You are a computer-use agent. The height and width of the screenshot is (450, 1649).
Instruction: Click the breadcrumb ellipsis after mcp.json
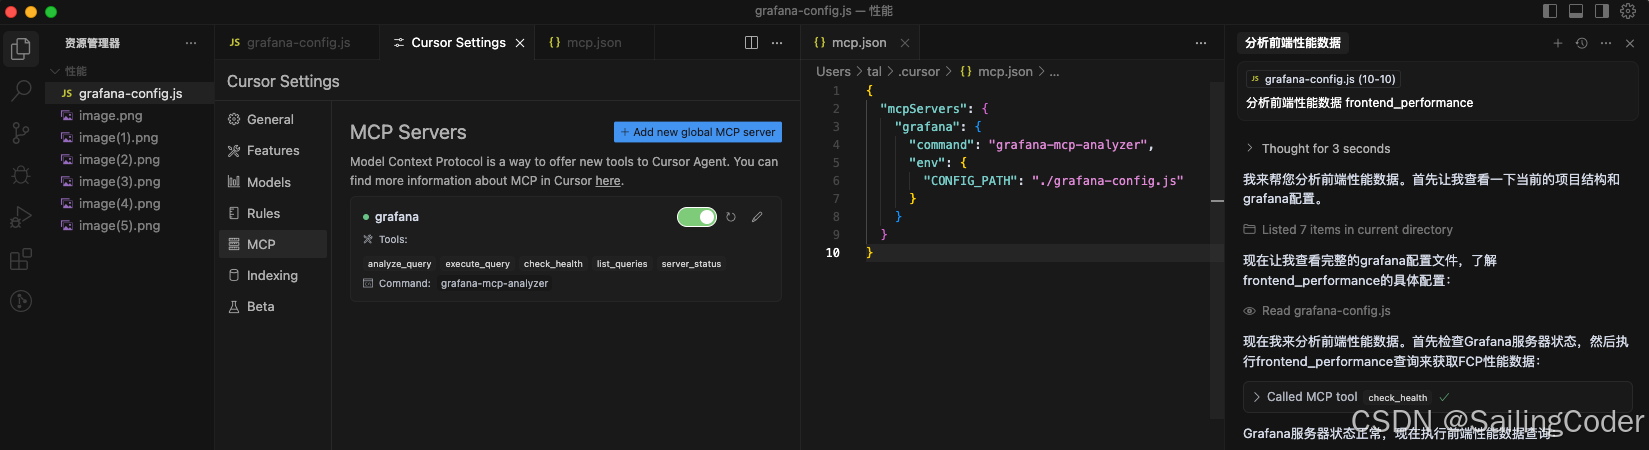click(x=1054, y=72)
